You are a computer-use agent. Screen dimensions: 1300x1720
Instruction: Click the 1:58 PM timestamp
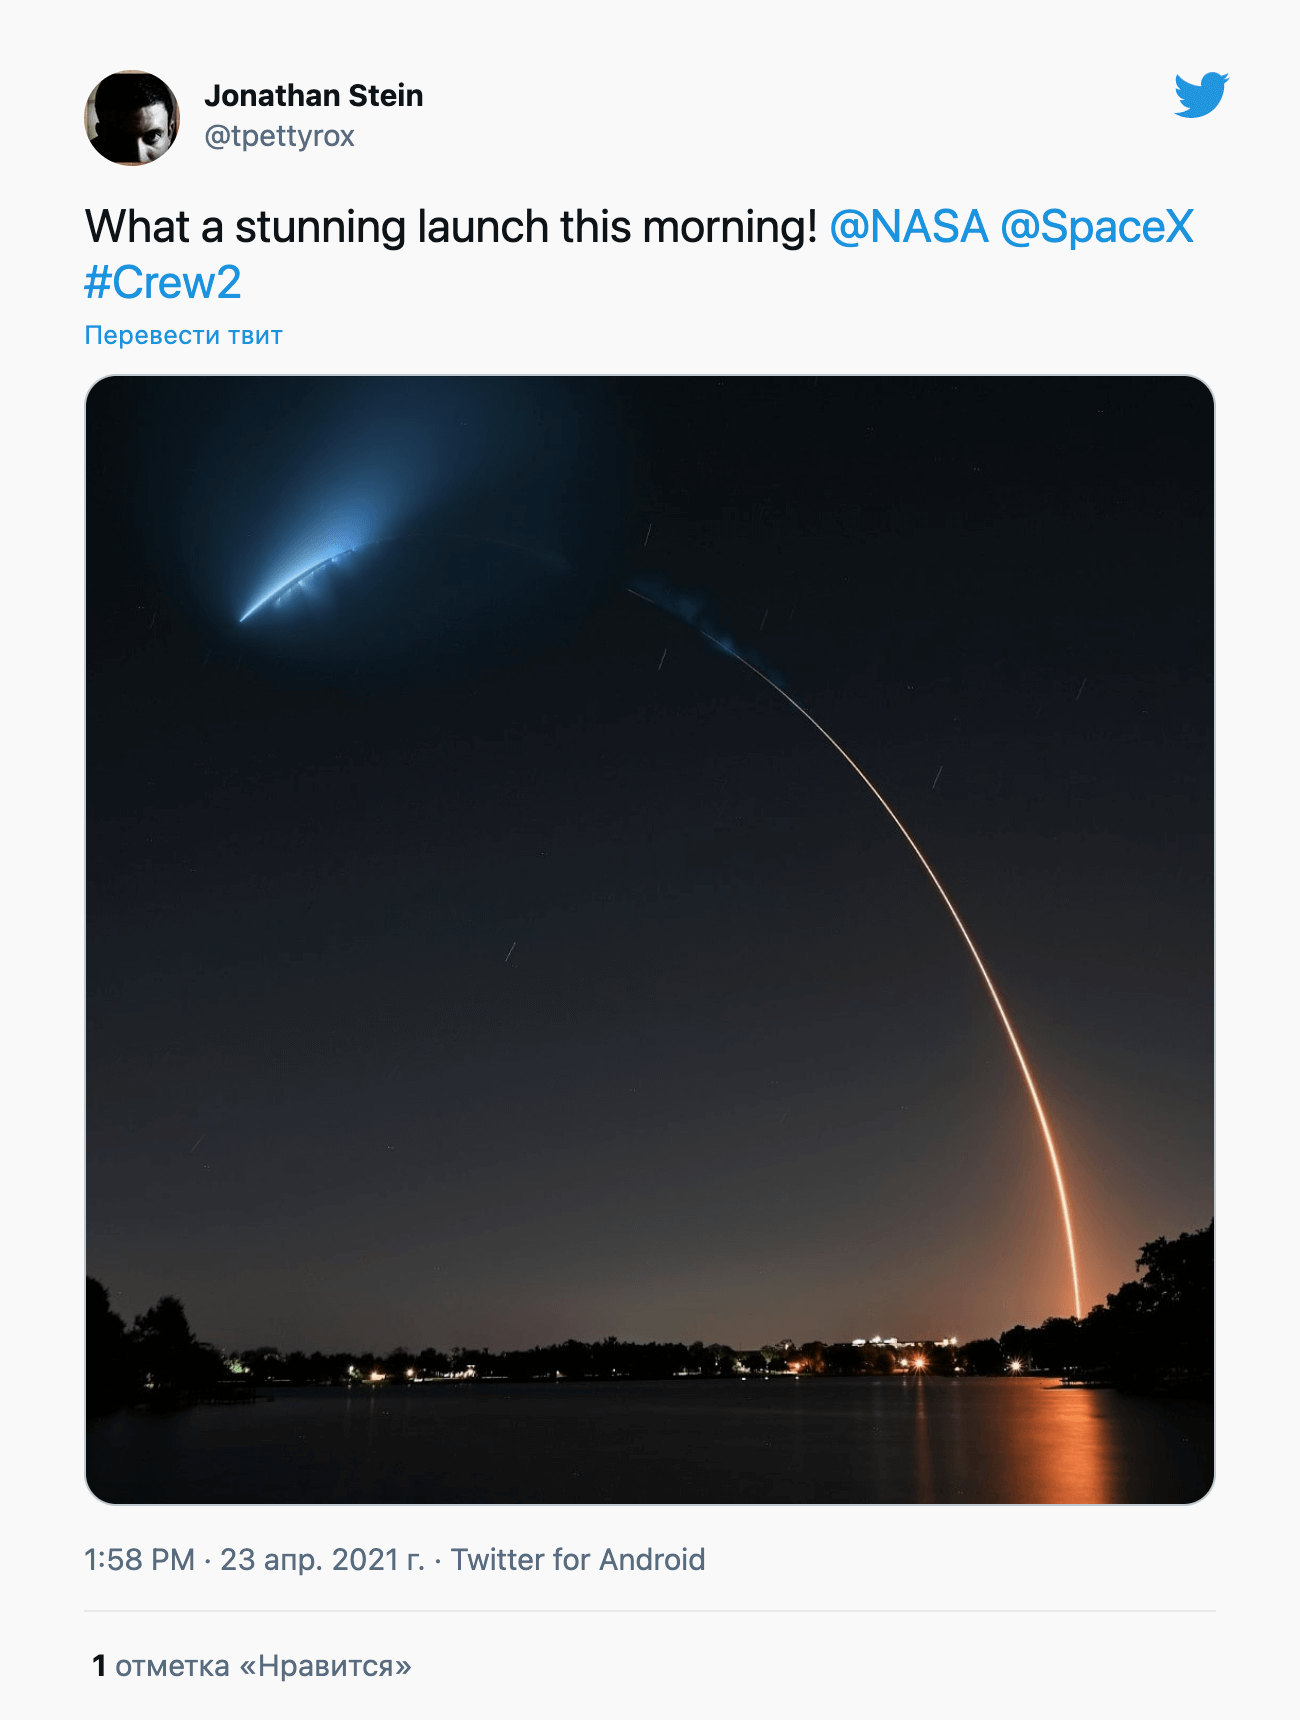coord(139,1560)
